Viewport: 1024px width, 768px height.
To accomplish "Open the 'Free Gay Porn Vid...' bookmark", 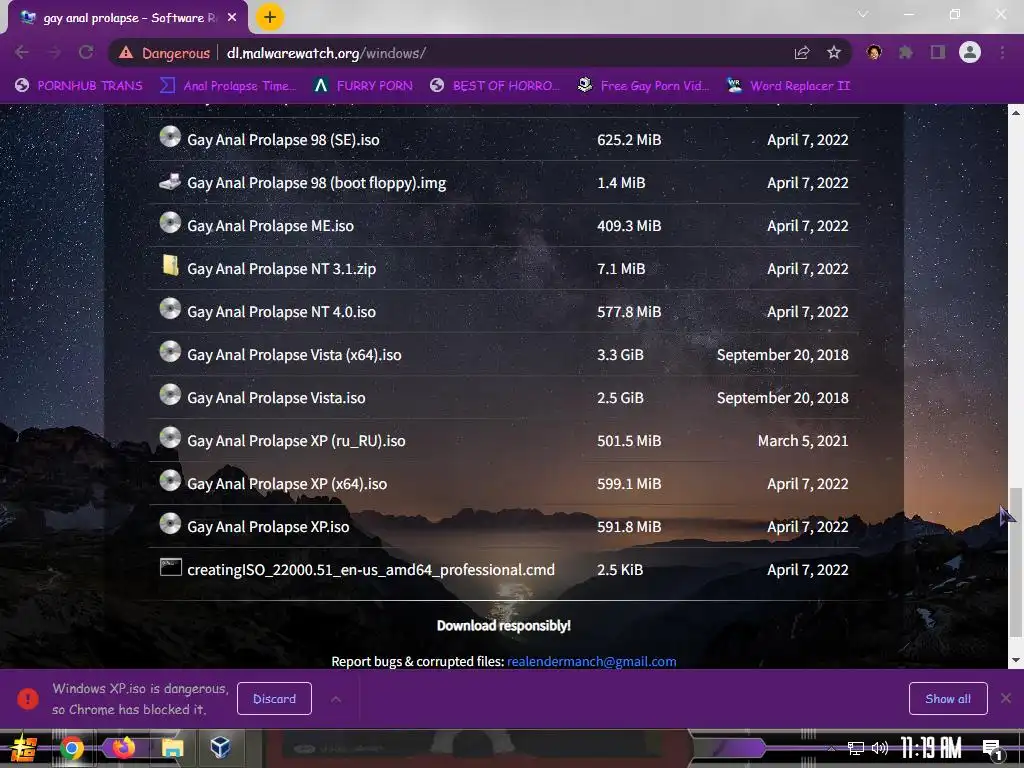I will pos(643,86).
